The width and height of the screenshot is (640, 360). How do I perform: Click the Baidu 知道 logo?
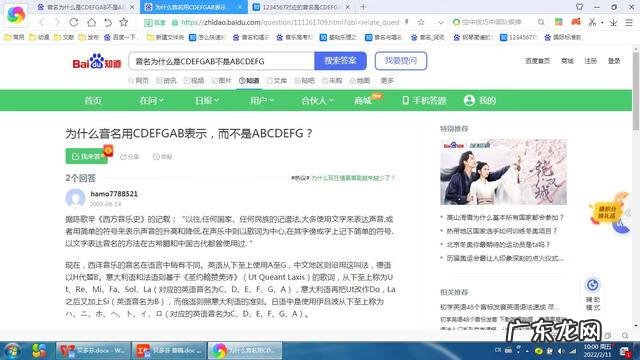pos(97,62)
